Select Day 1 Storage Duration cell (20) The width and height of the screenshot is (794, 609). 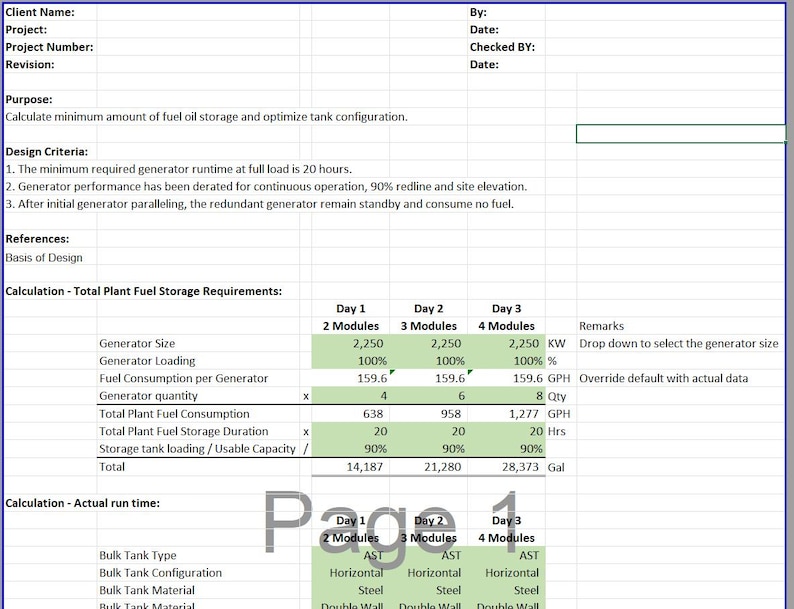[x=351, y=431]
